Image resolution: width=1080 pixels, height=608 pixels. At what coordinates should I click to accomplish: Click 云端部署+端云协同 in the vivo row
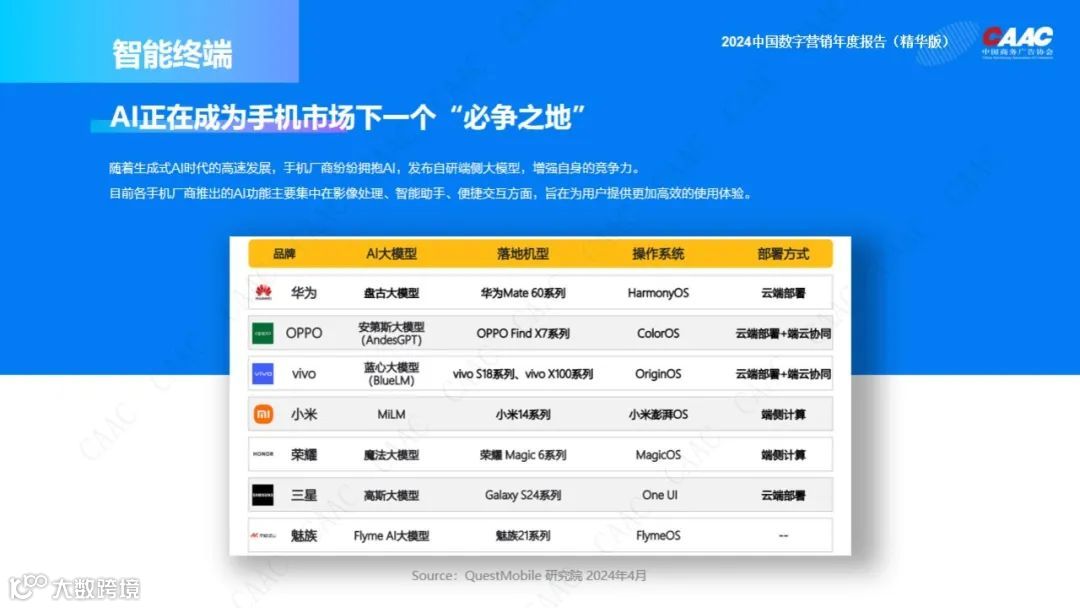783,374
